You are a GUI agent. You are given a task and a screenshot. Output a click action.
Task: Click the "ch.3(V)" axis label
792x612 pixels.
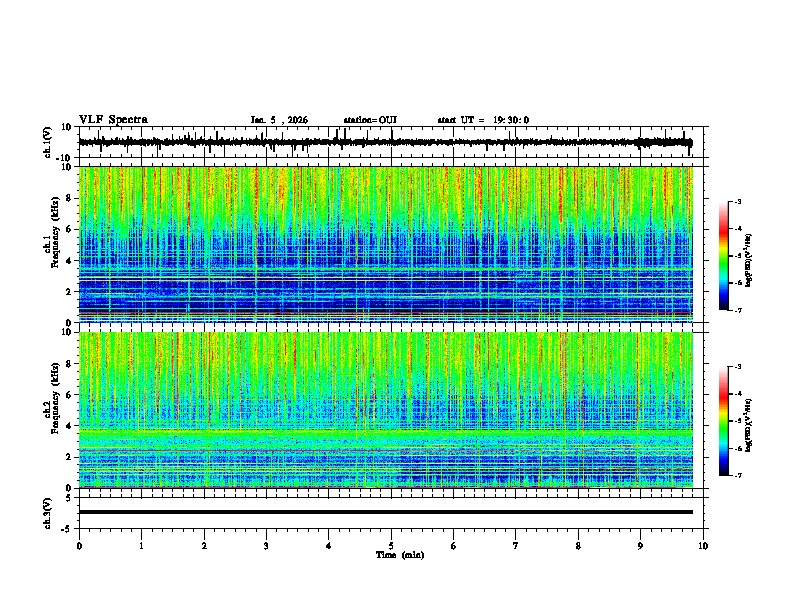click(48, 513)
